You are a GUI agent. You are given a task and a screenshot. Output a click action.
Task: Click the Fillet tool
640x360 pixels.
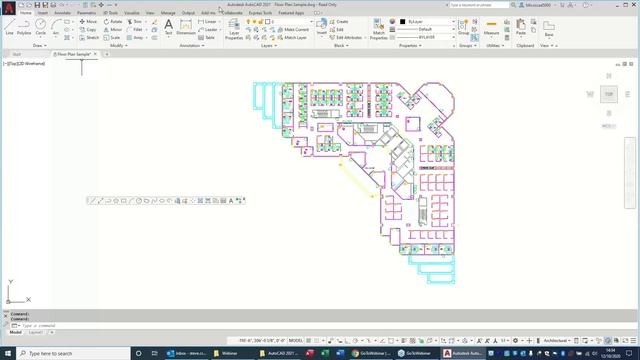[135, 29]
